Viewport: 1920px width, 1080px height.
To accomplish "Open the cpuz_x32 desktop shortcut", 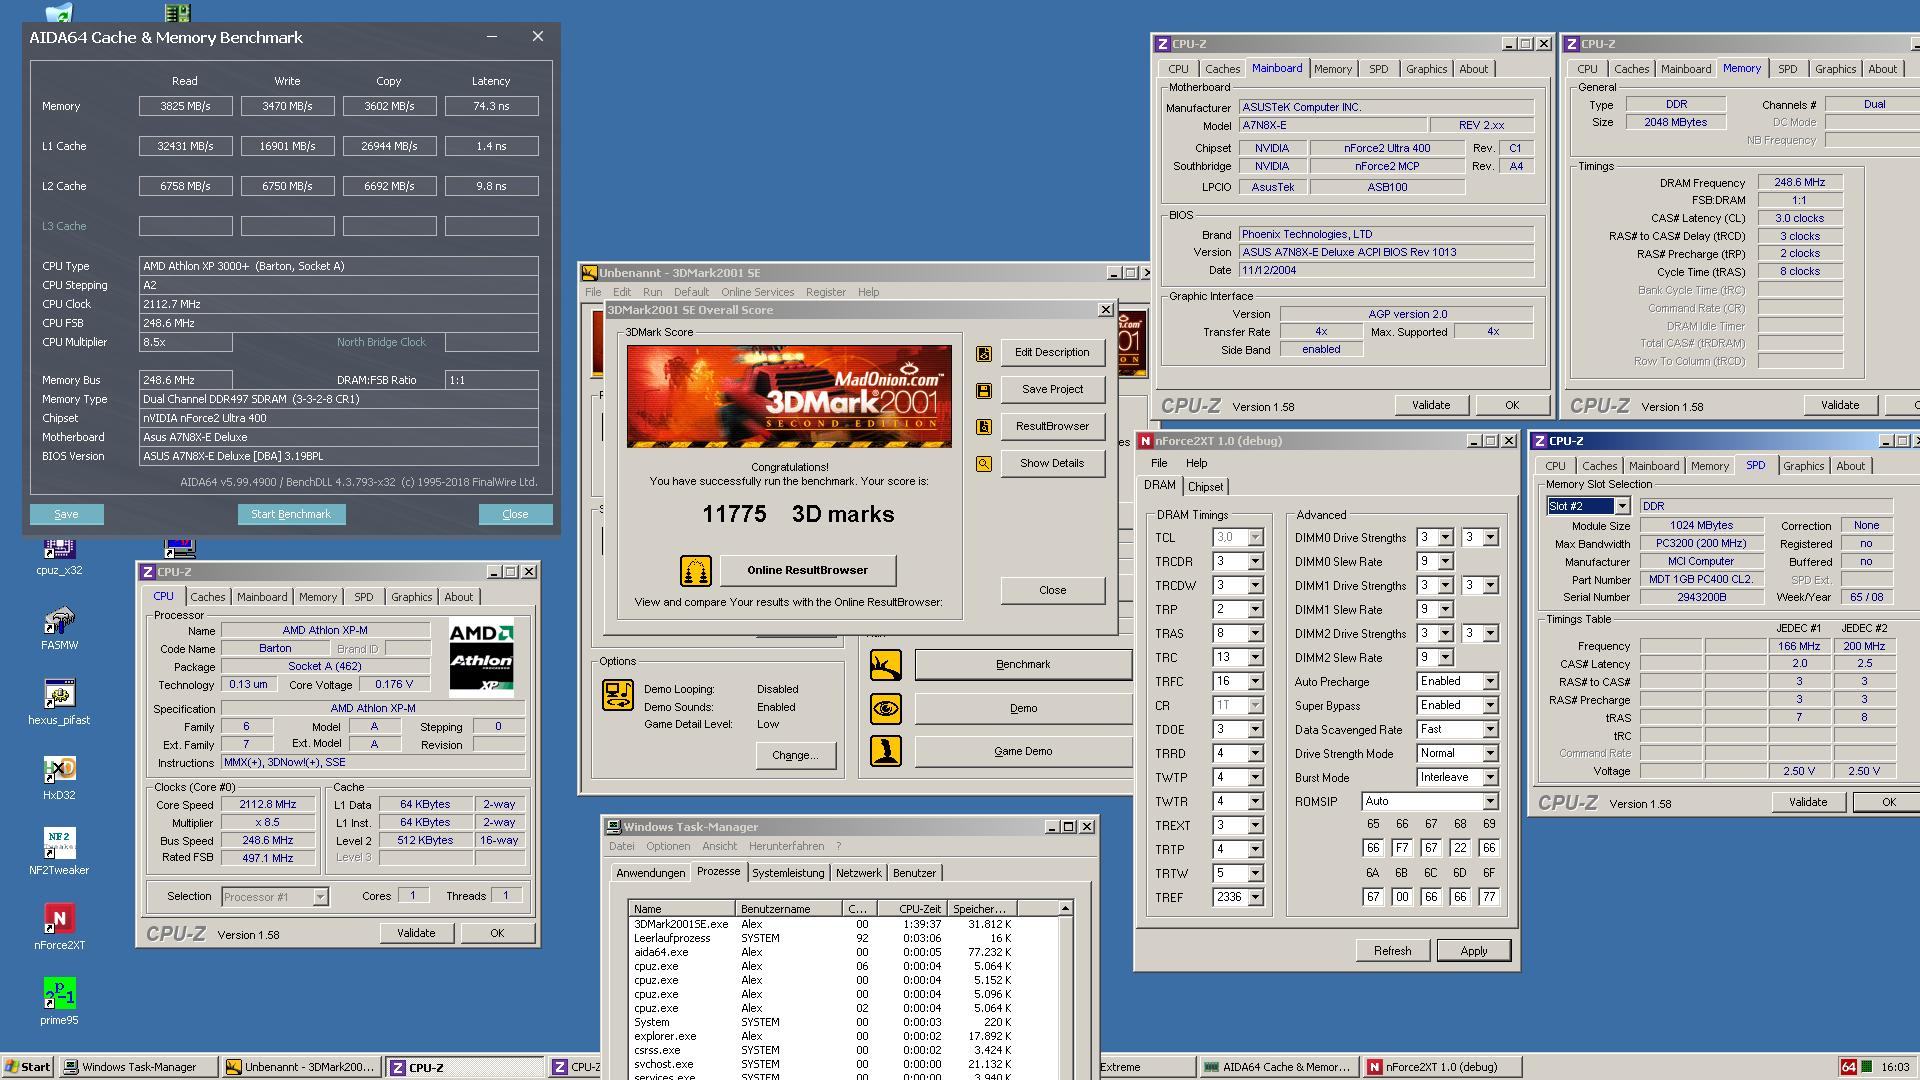I will 59,552.
